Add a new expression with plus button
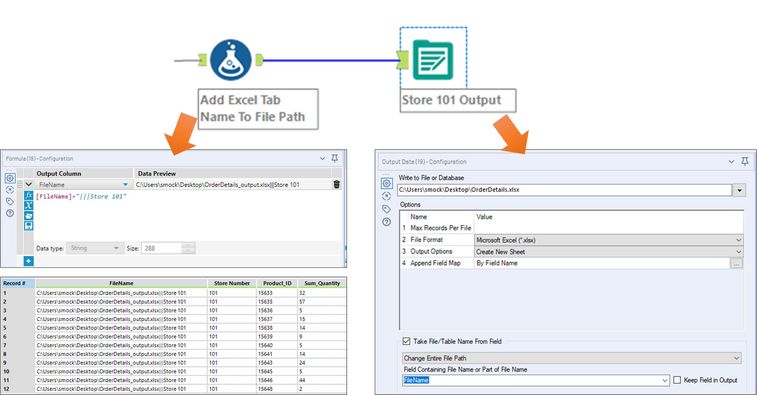 click(x=28, y=261)
